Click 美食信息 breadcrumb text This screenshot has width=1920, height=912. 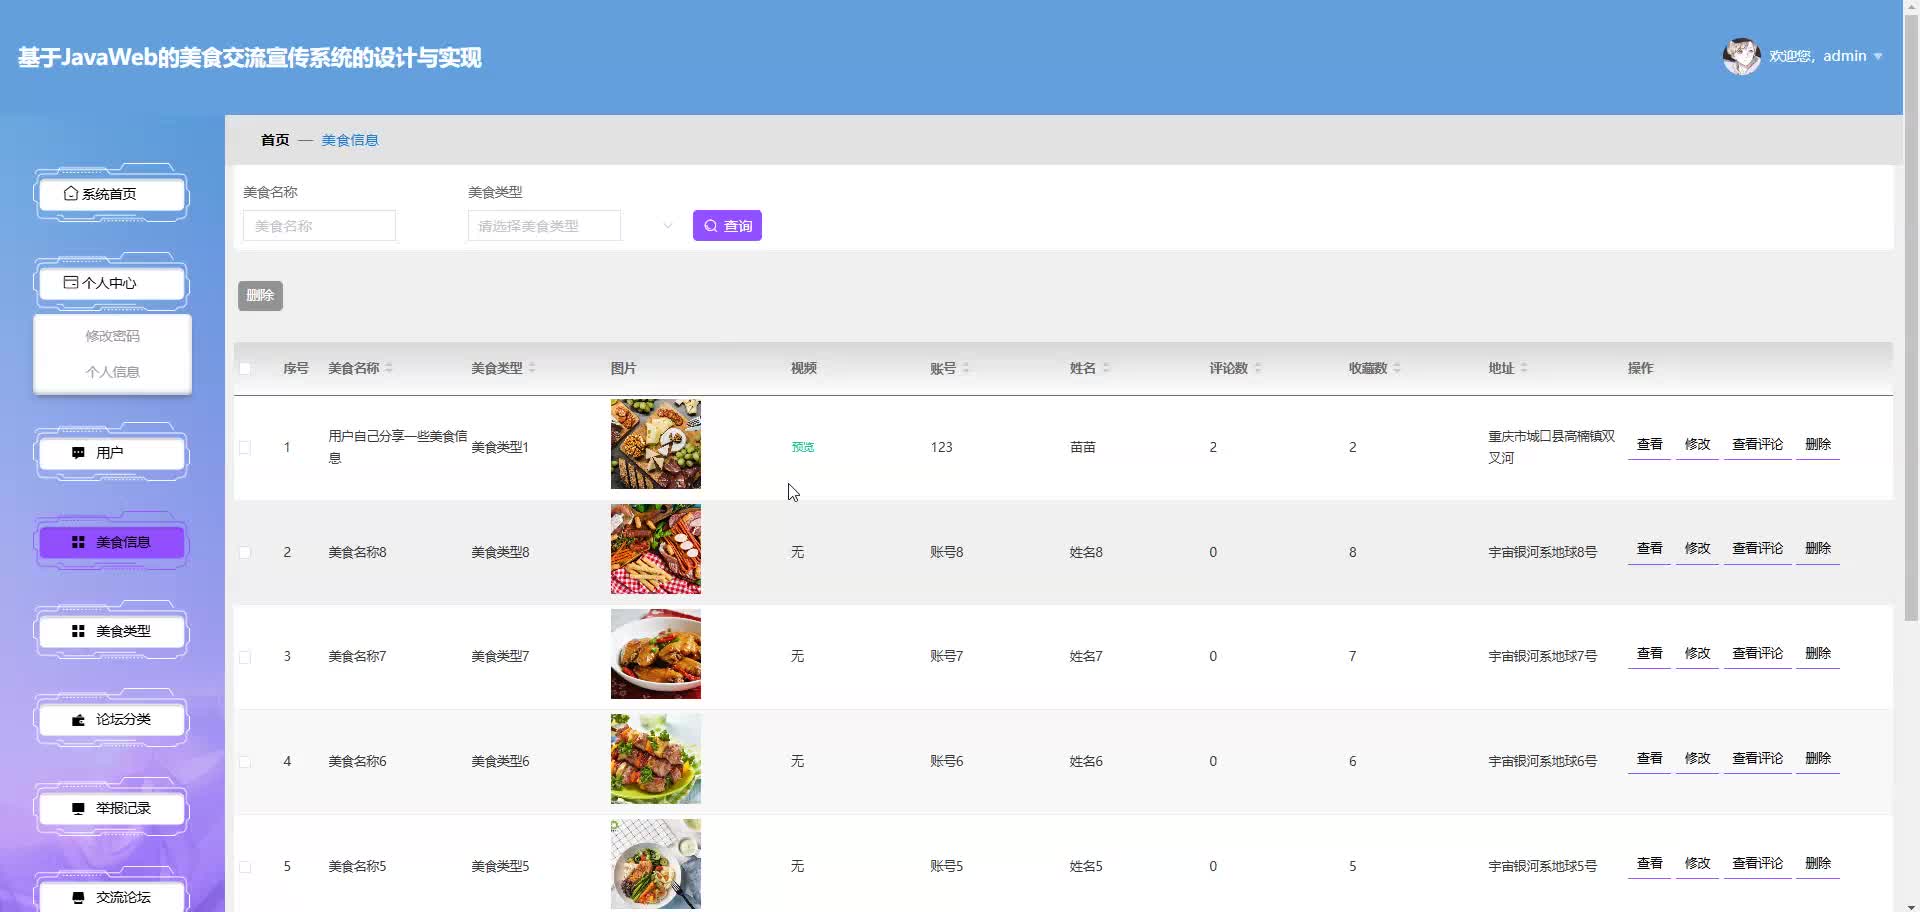pos(350,140)
